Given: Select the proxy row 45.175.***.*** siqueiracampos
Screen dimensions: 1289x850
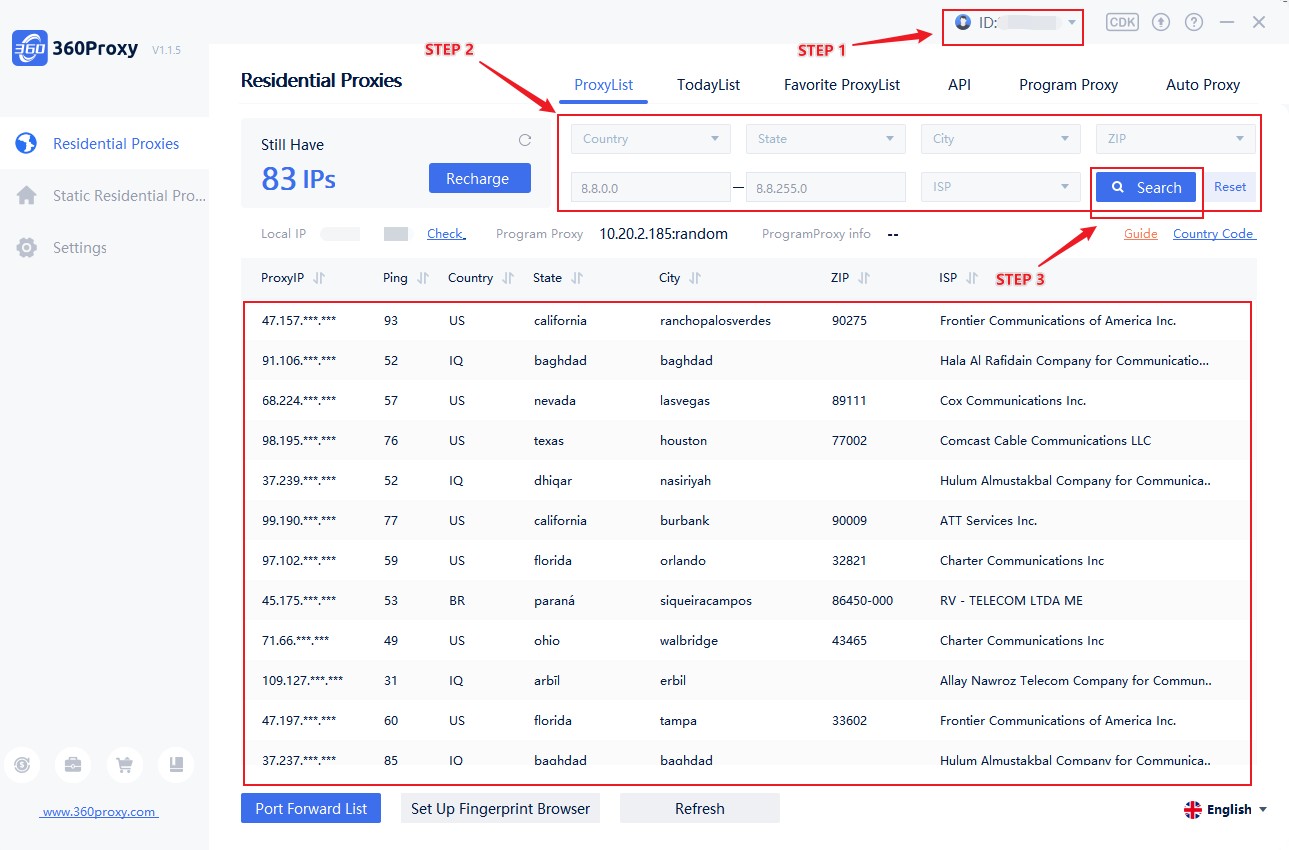Looking at the screenshot, I should point(747,601).
